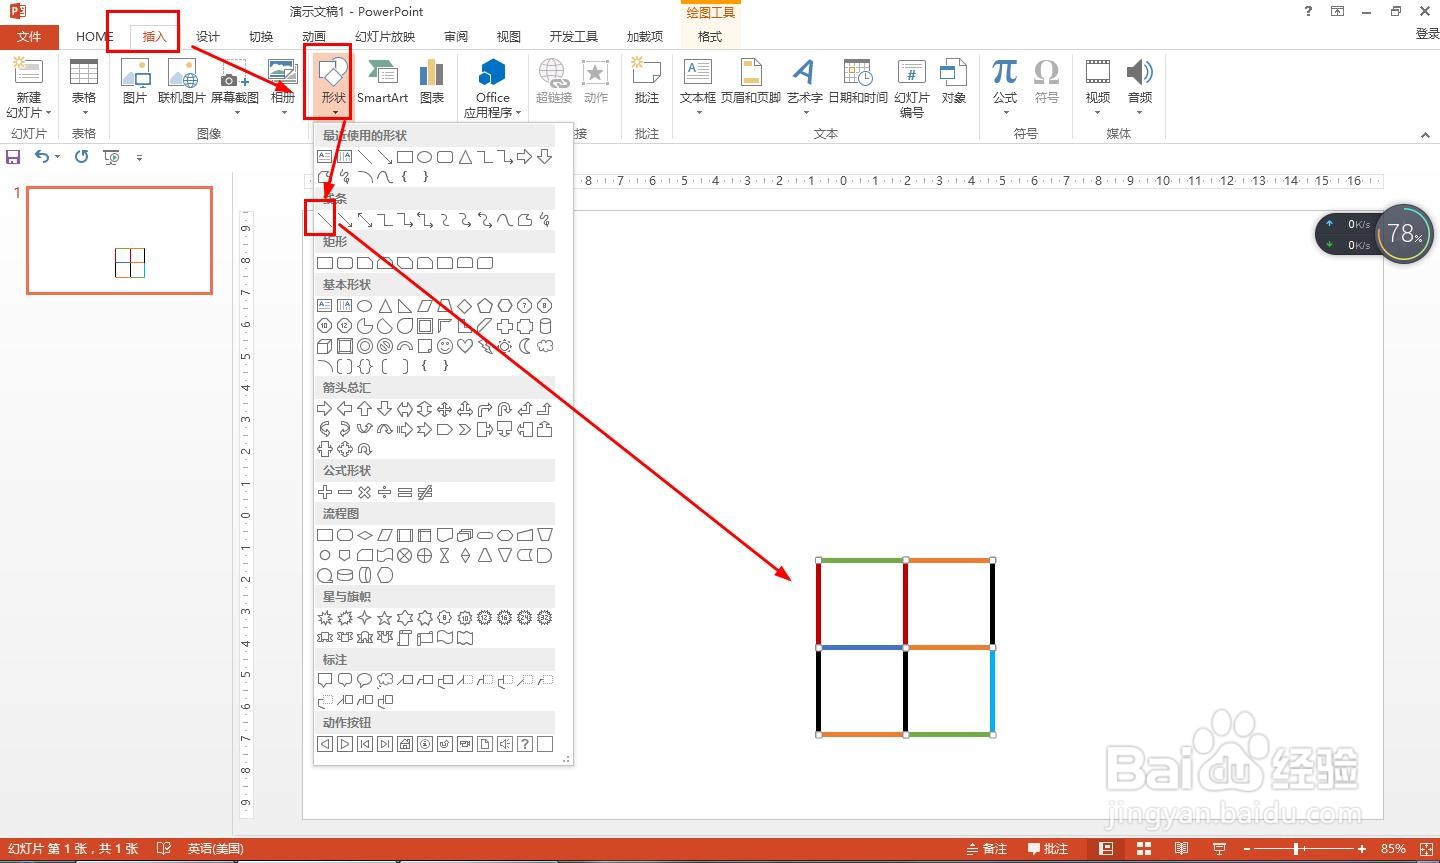The height and width of the screenshot is (863, 1440).
Task: Toggle the 备注 notes pane
Action: 986,849
